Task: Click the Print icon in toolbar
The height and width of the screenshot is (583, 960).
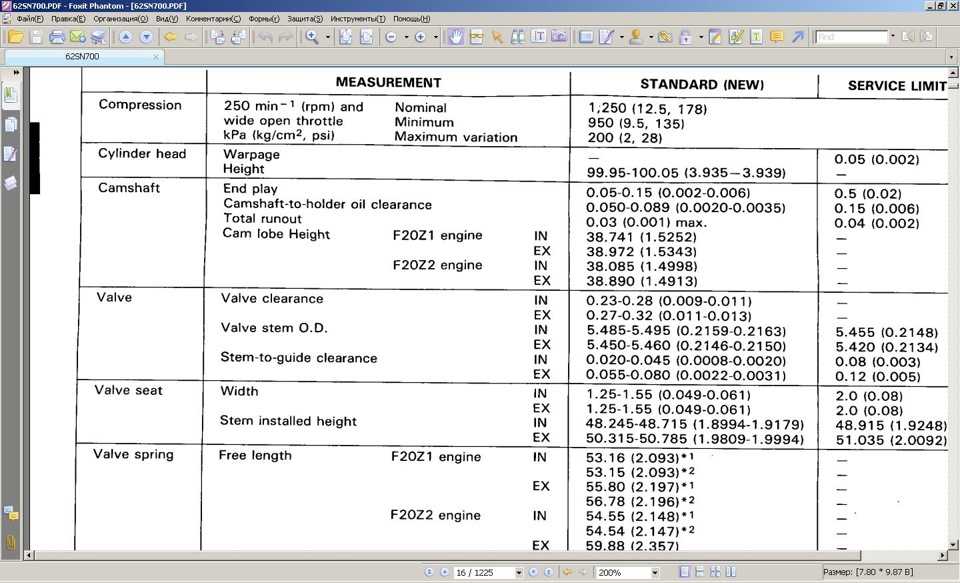Action: [57, 37]
